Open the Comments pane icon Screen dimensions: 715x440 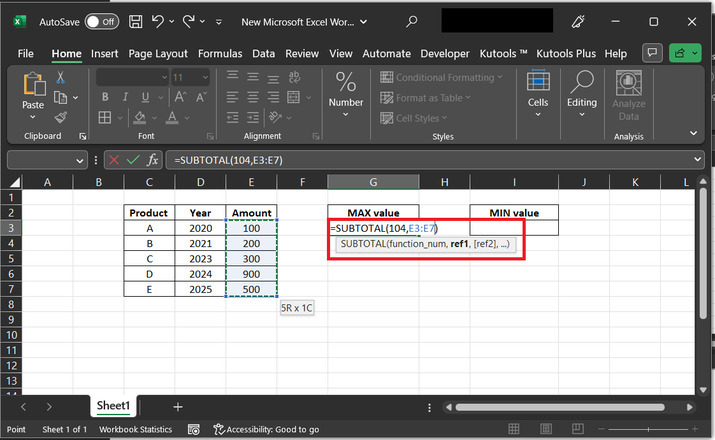653,53
